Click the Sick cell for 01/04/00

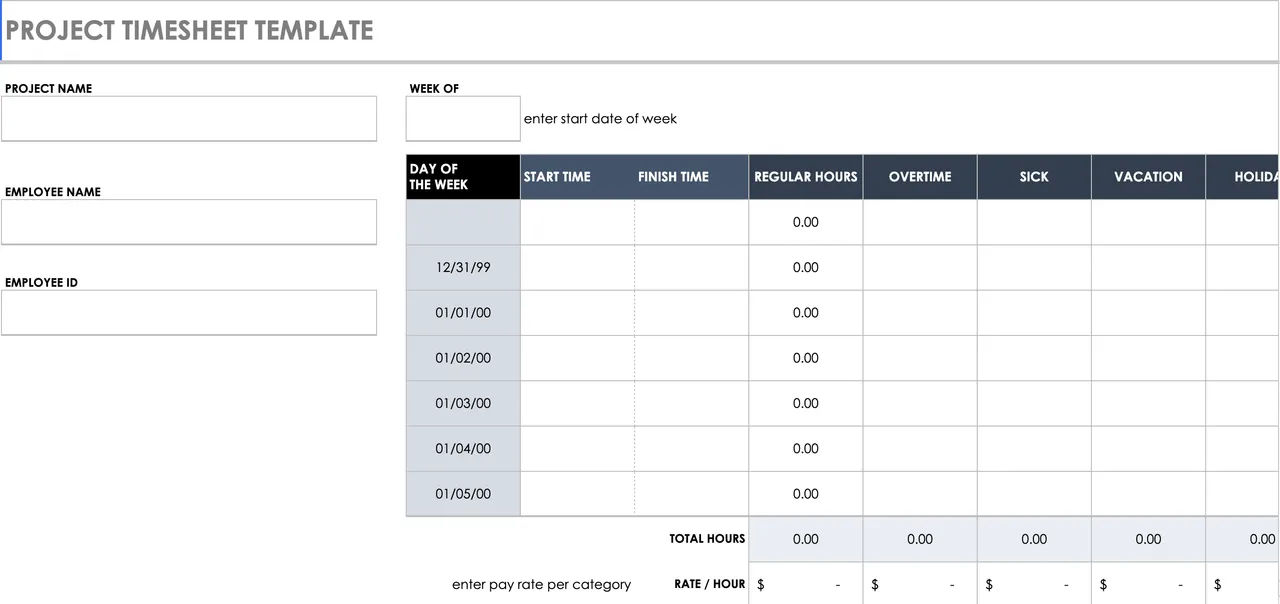tap(1034, 449)
